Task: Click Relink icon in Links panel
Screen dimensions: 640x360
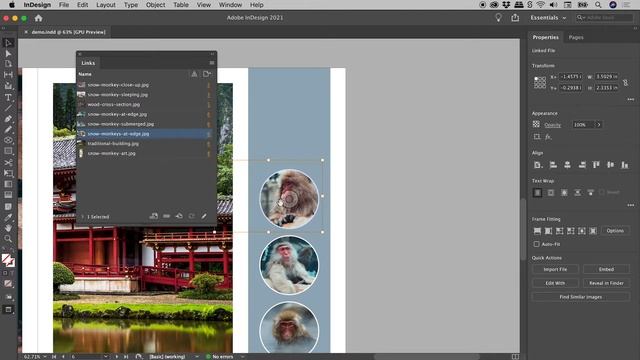Action: (167, 216)
